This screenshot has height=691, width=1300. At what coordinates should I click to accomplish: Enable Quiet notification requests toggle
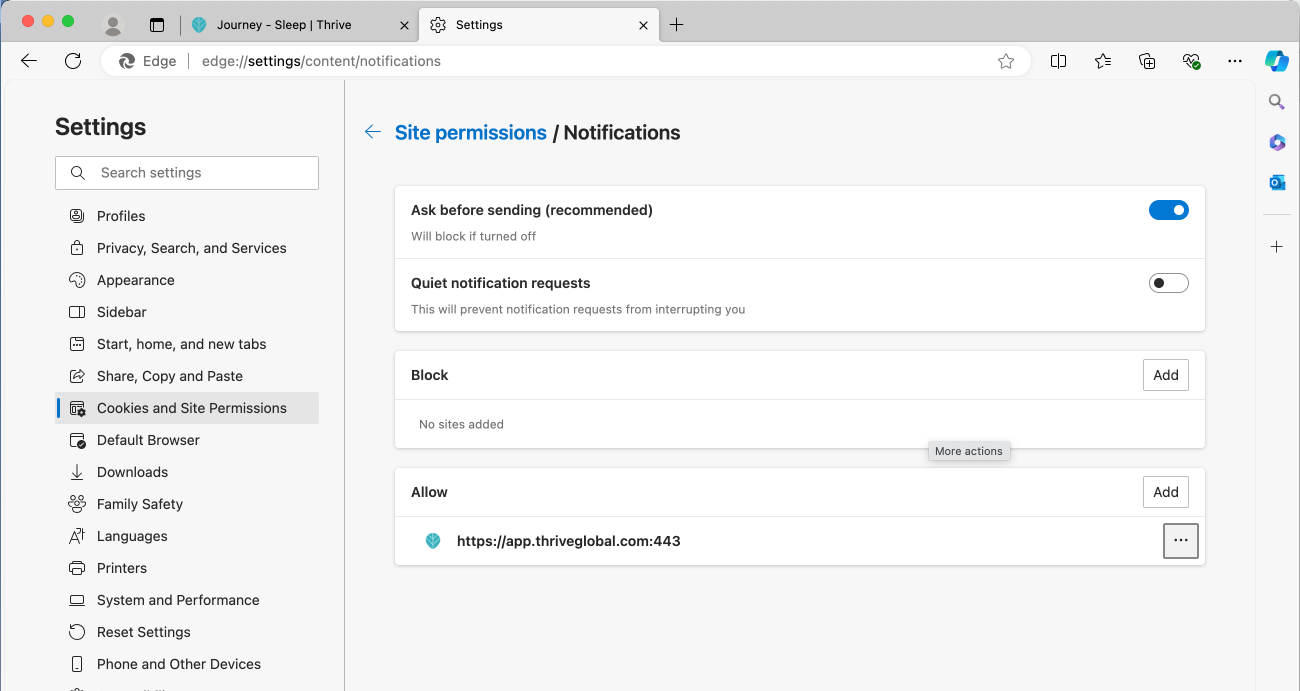tap(1169, 283)
